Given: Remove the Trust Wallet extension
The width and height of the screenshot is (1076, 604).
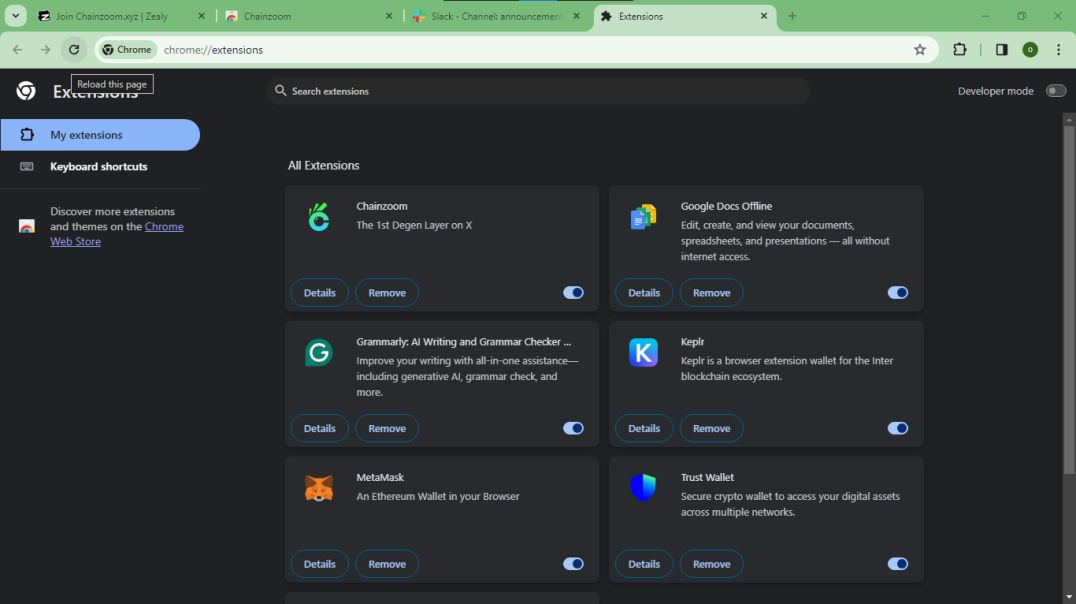Looking at the screenshot, I should tap(712, 564).
